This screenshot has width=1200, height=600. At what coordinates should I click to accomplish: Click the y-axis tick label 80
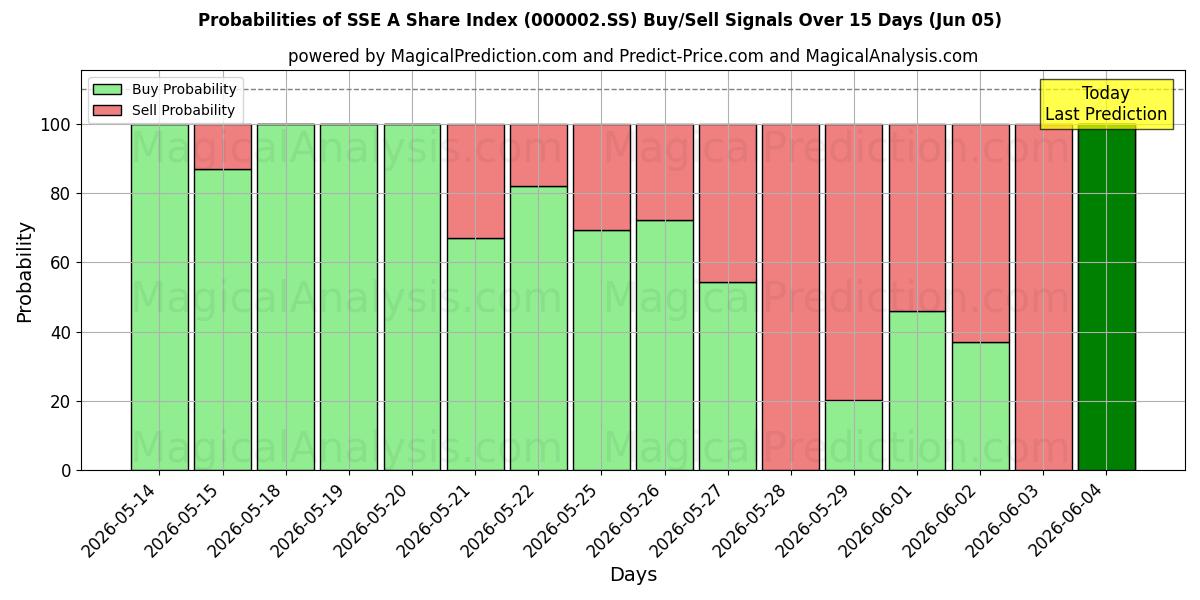tap(61, 194)
